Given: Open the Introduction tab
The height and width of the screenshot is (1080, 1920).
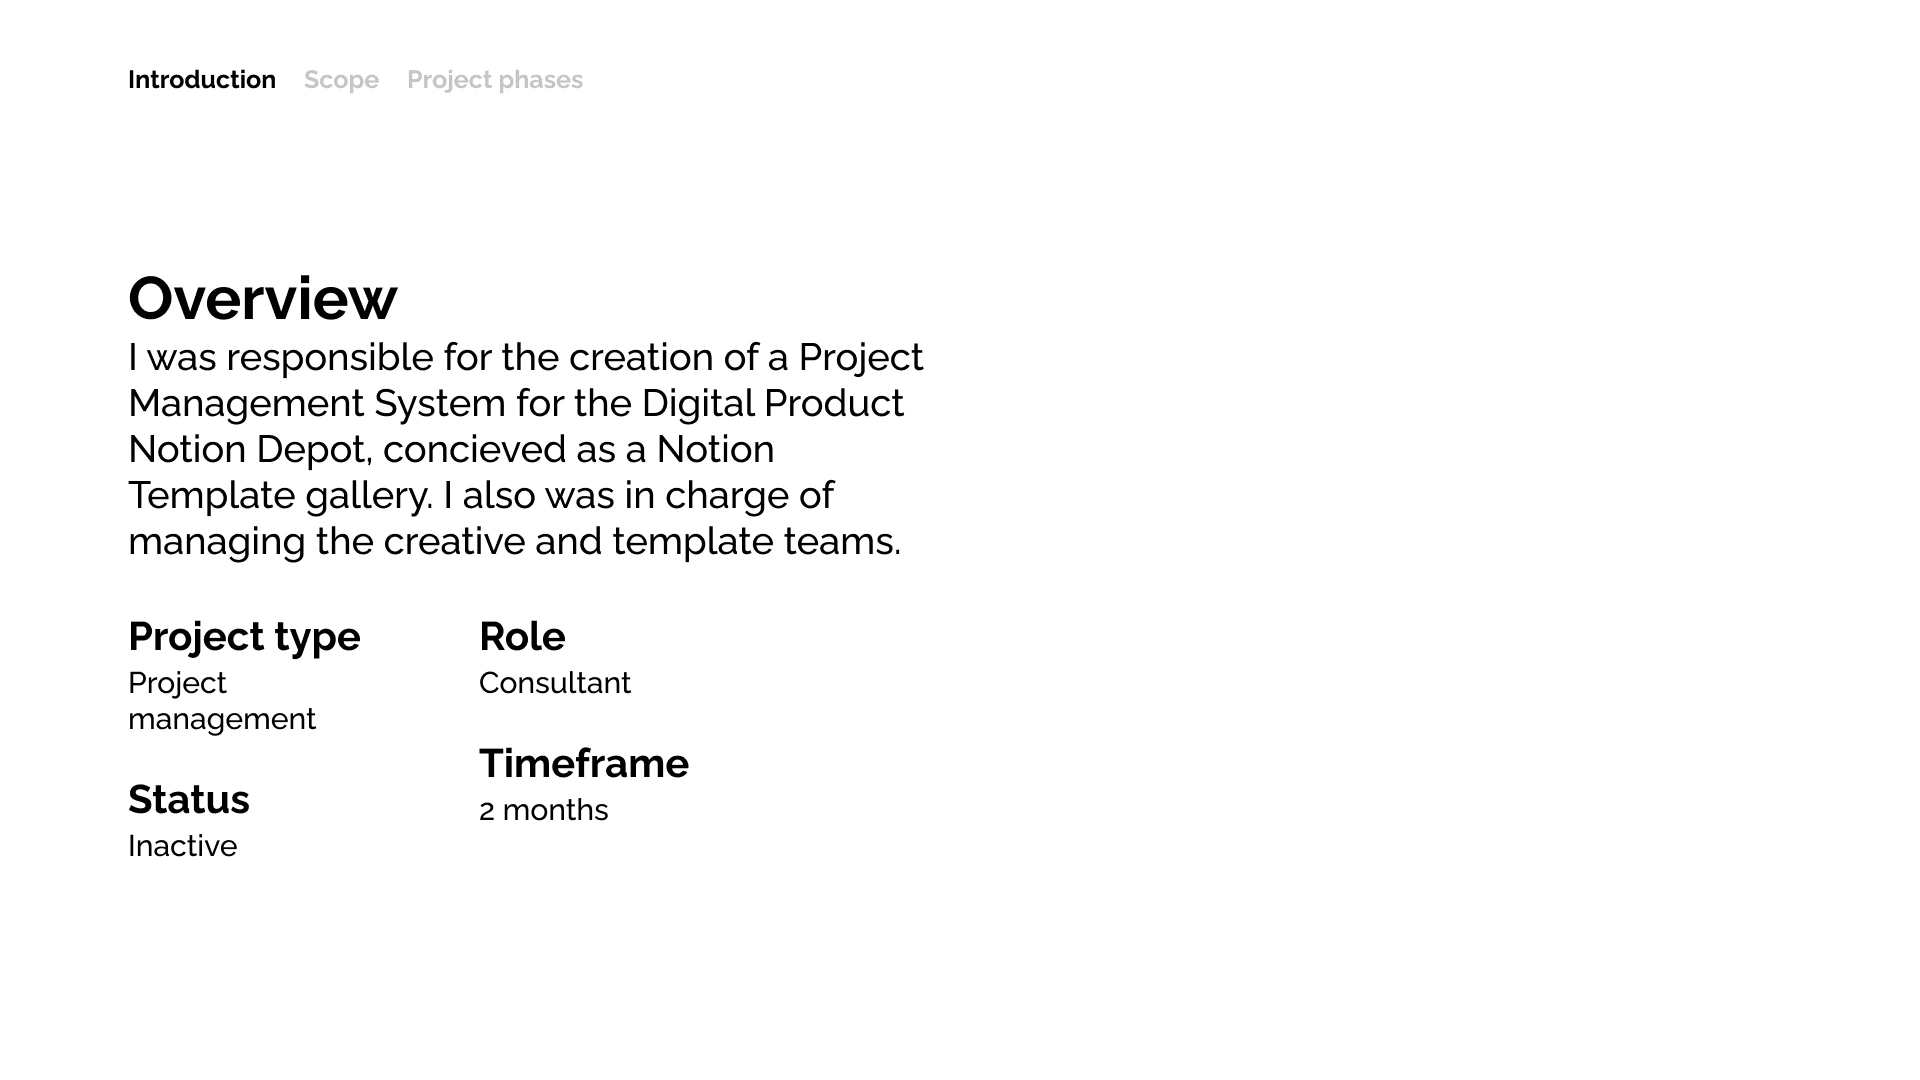Looking at the screenshot, I should 202,80.
